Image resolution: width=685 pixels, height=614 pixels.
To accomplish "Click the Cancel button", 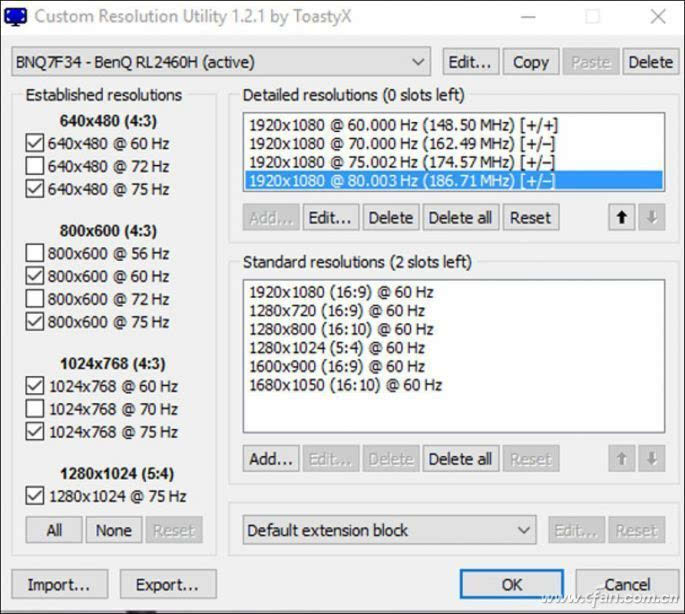I will pyautogui.click(x=627, y=584).
